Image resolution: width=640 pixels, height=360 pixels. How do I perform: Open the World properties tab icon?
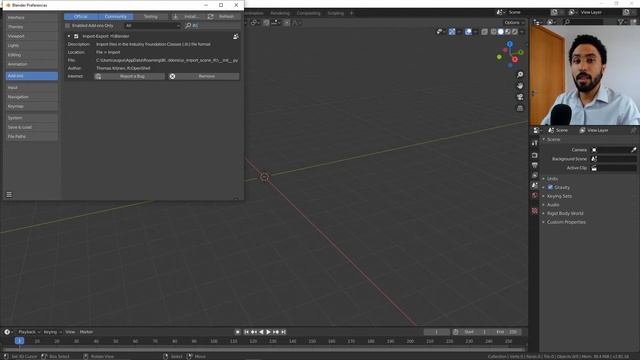point(535,196)
